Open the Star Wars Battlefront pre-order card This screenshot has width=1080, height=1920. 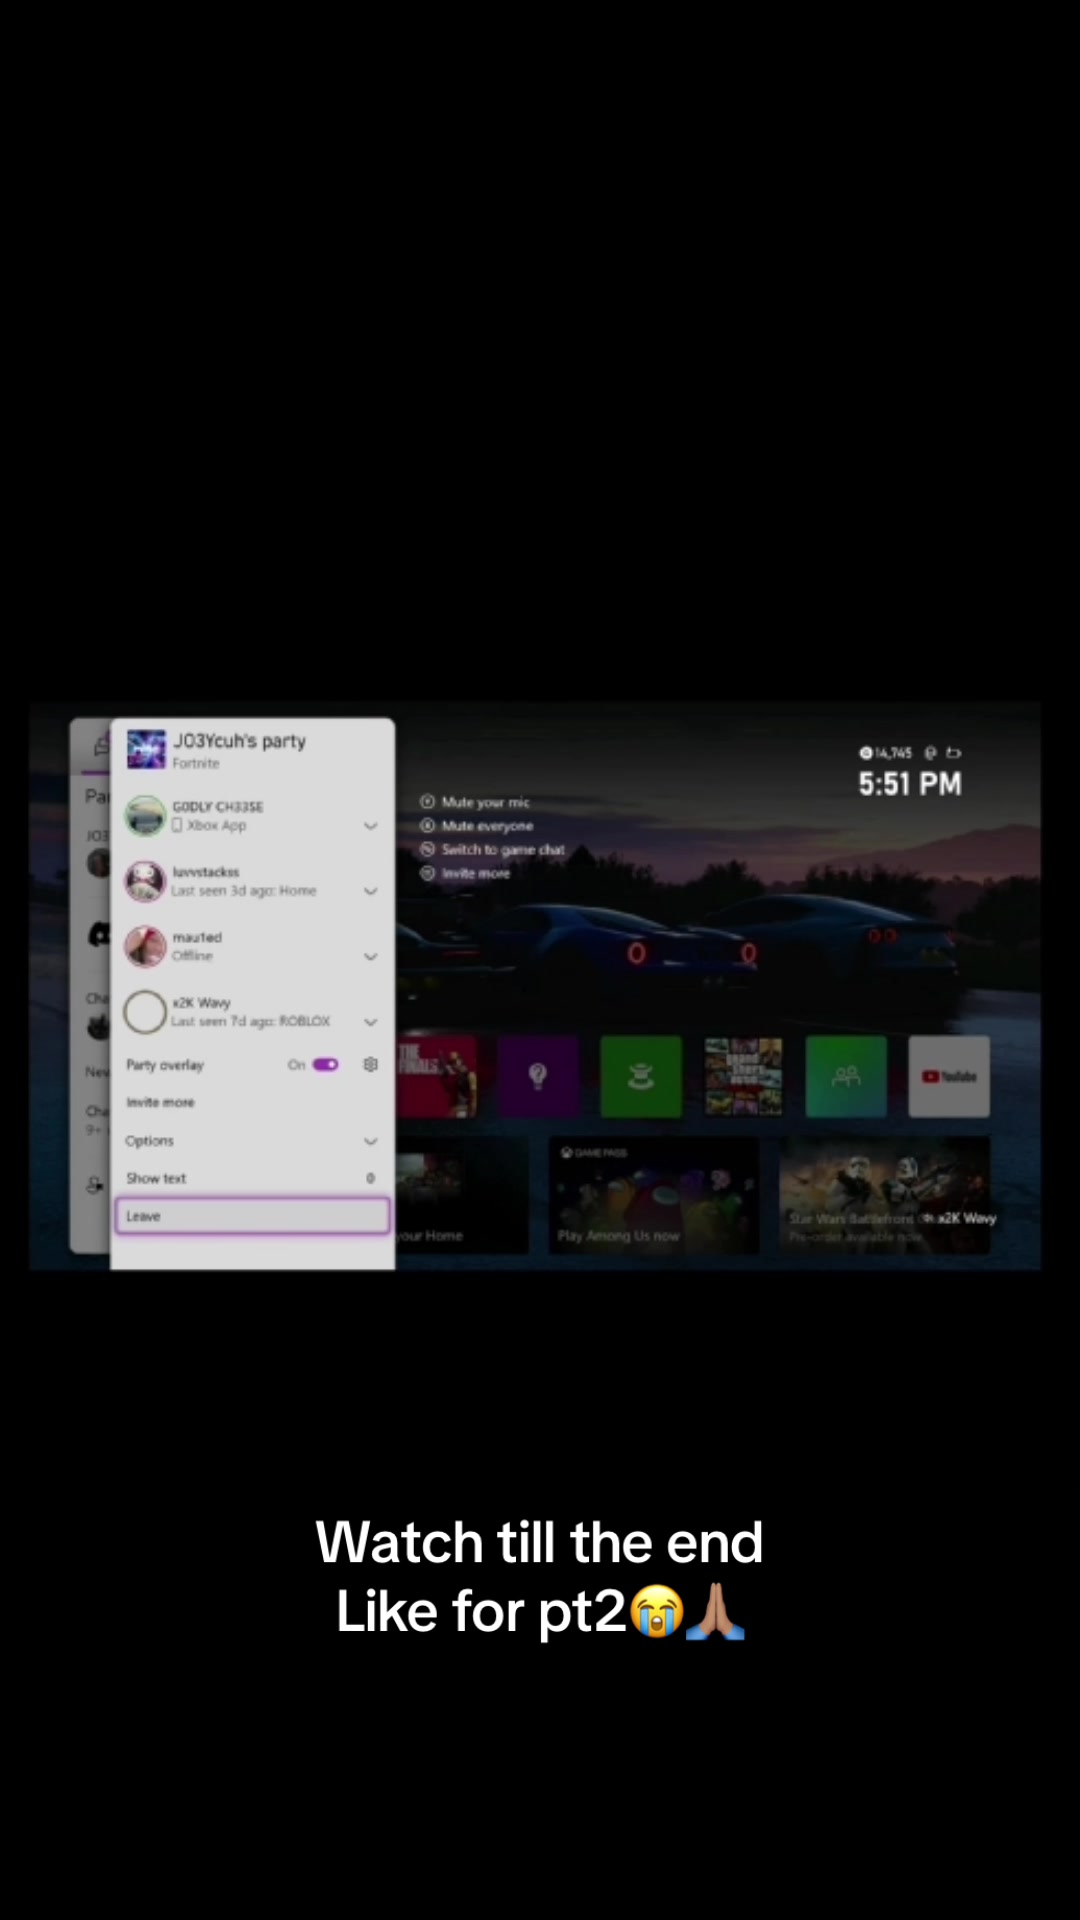click(x=884, y=1195)
